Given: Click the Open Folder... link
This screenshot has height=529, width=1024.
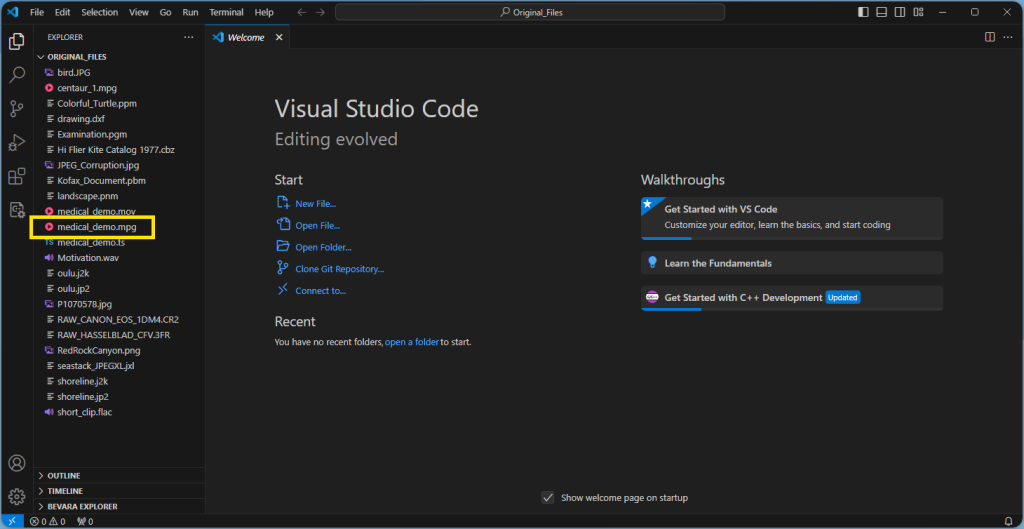Looking at the screenshot, I should tap(323, 248).
